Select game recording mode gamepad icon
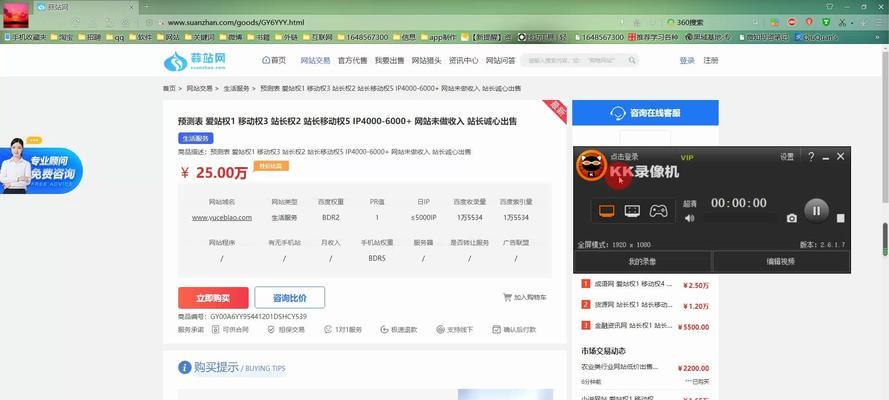 658,211
